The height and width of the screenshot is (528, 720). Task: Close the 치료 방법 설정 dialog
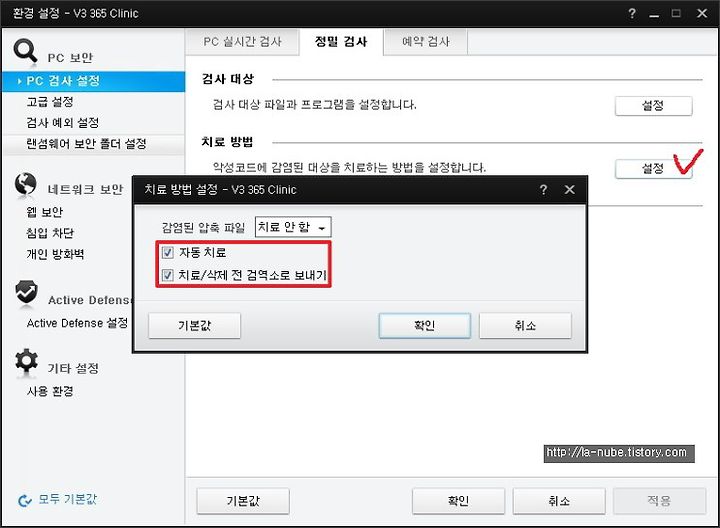pyautogui.click(x=569, y=190)
